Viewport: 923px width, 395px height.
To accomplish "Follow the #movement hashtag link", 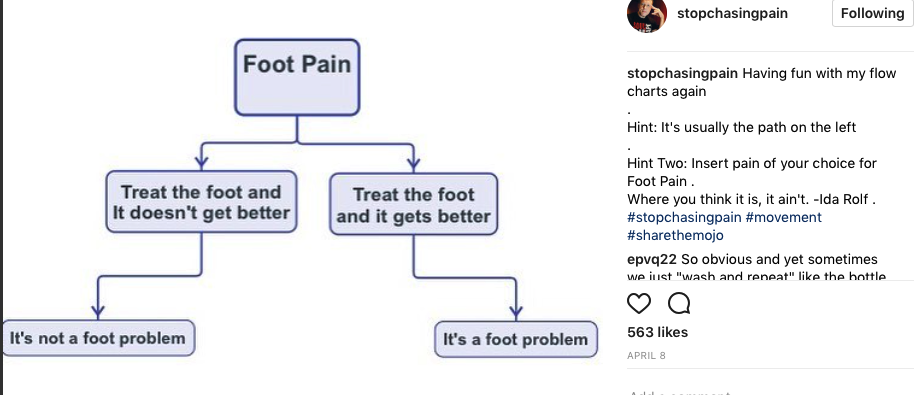I will (783, 217).
